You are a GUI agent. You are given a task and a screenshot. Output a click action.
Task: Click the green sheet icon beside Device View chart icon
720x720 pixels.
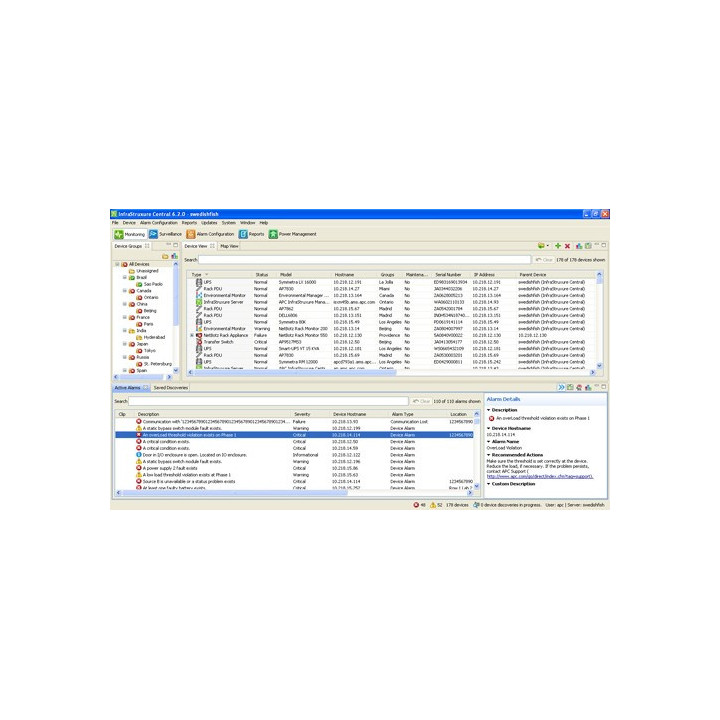[588, 246]
